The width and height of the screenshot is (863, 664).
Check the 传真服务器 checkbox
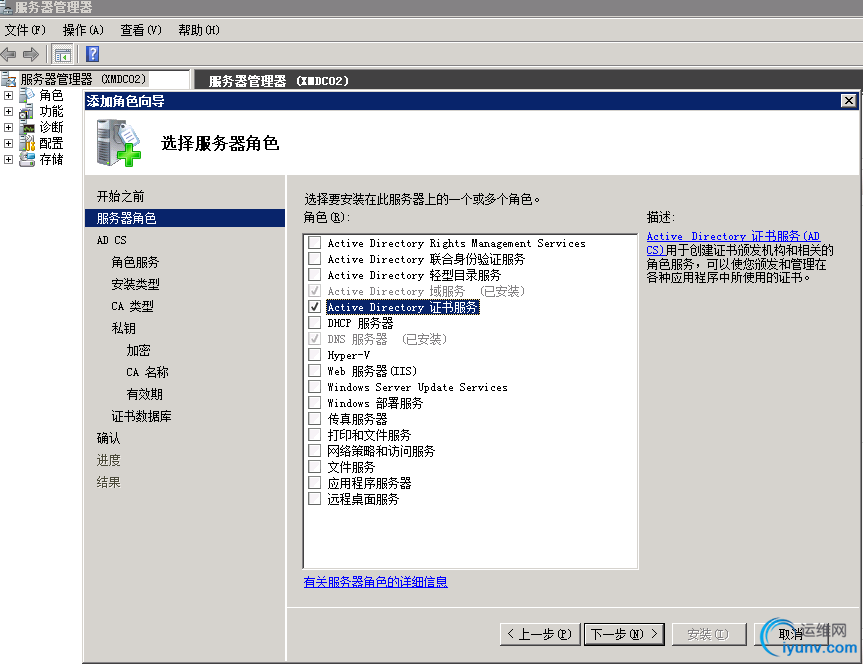point(314,418)
